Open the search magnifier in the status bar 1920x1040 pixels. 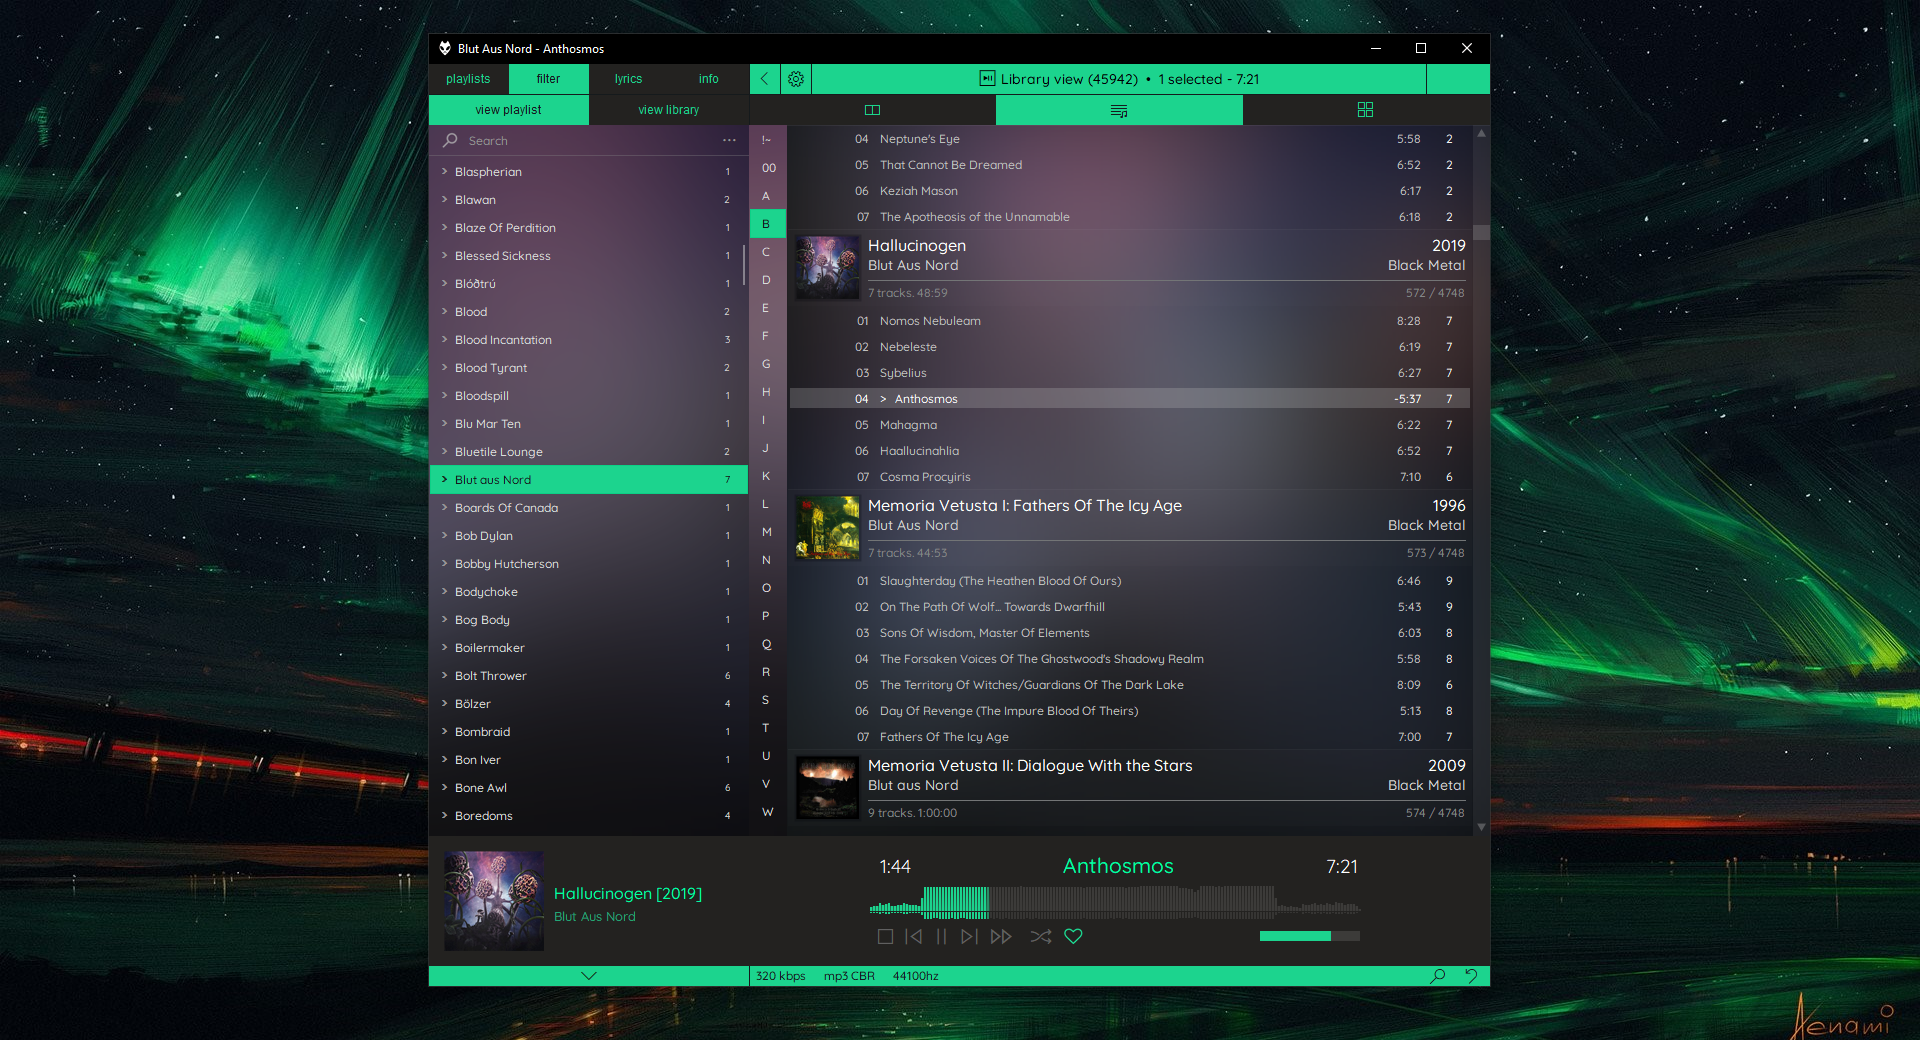click(1438, 976)
